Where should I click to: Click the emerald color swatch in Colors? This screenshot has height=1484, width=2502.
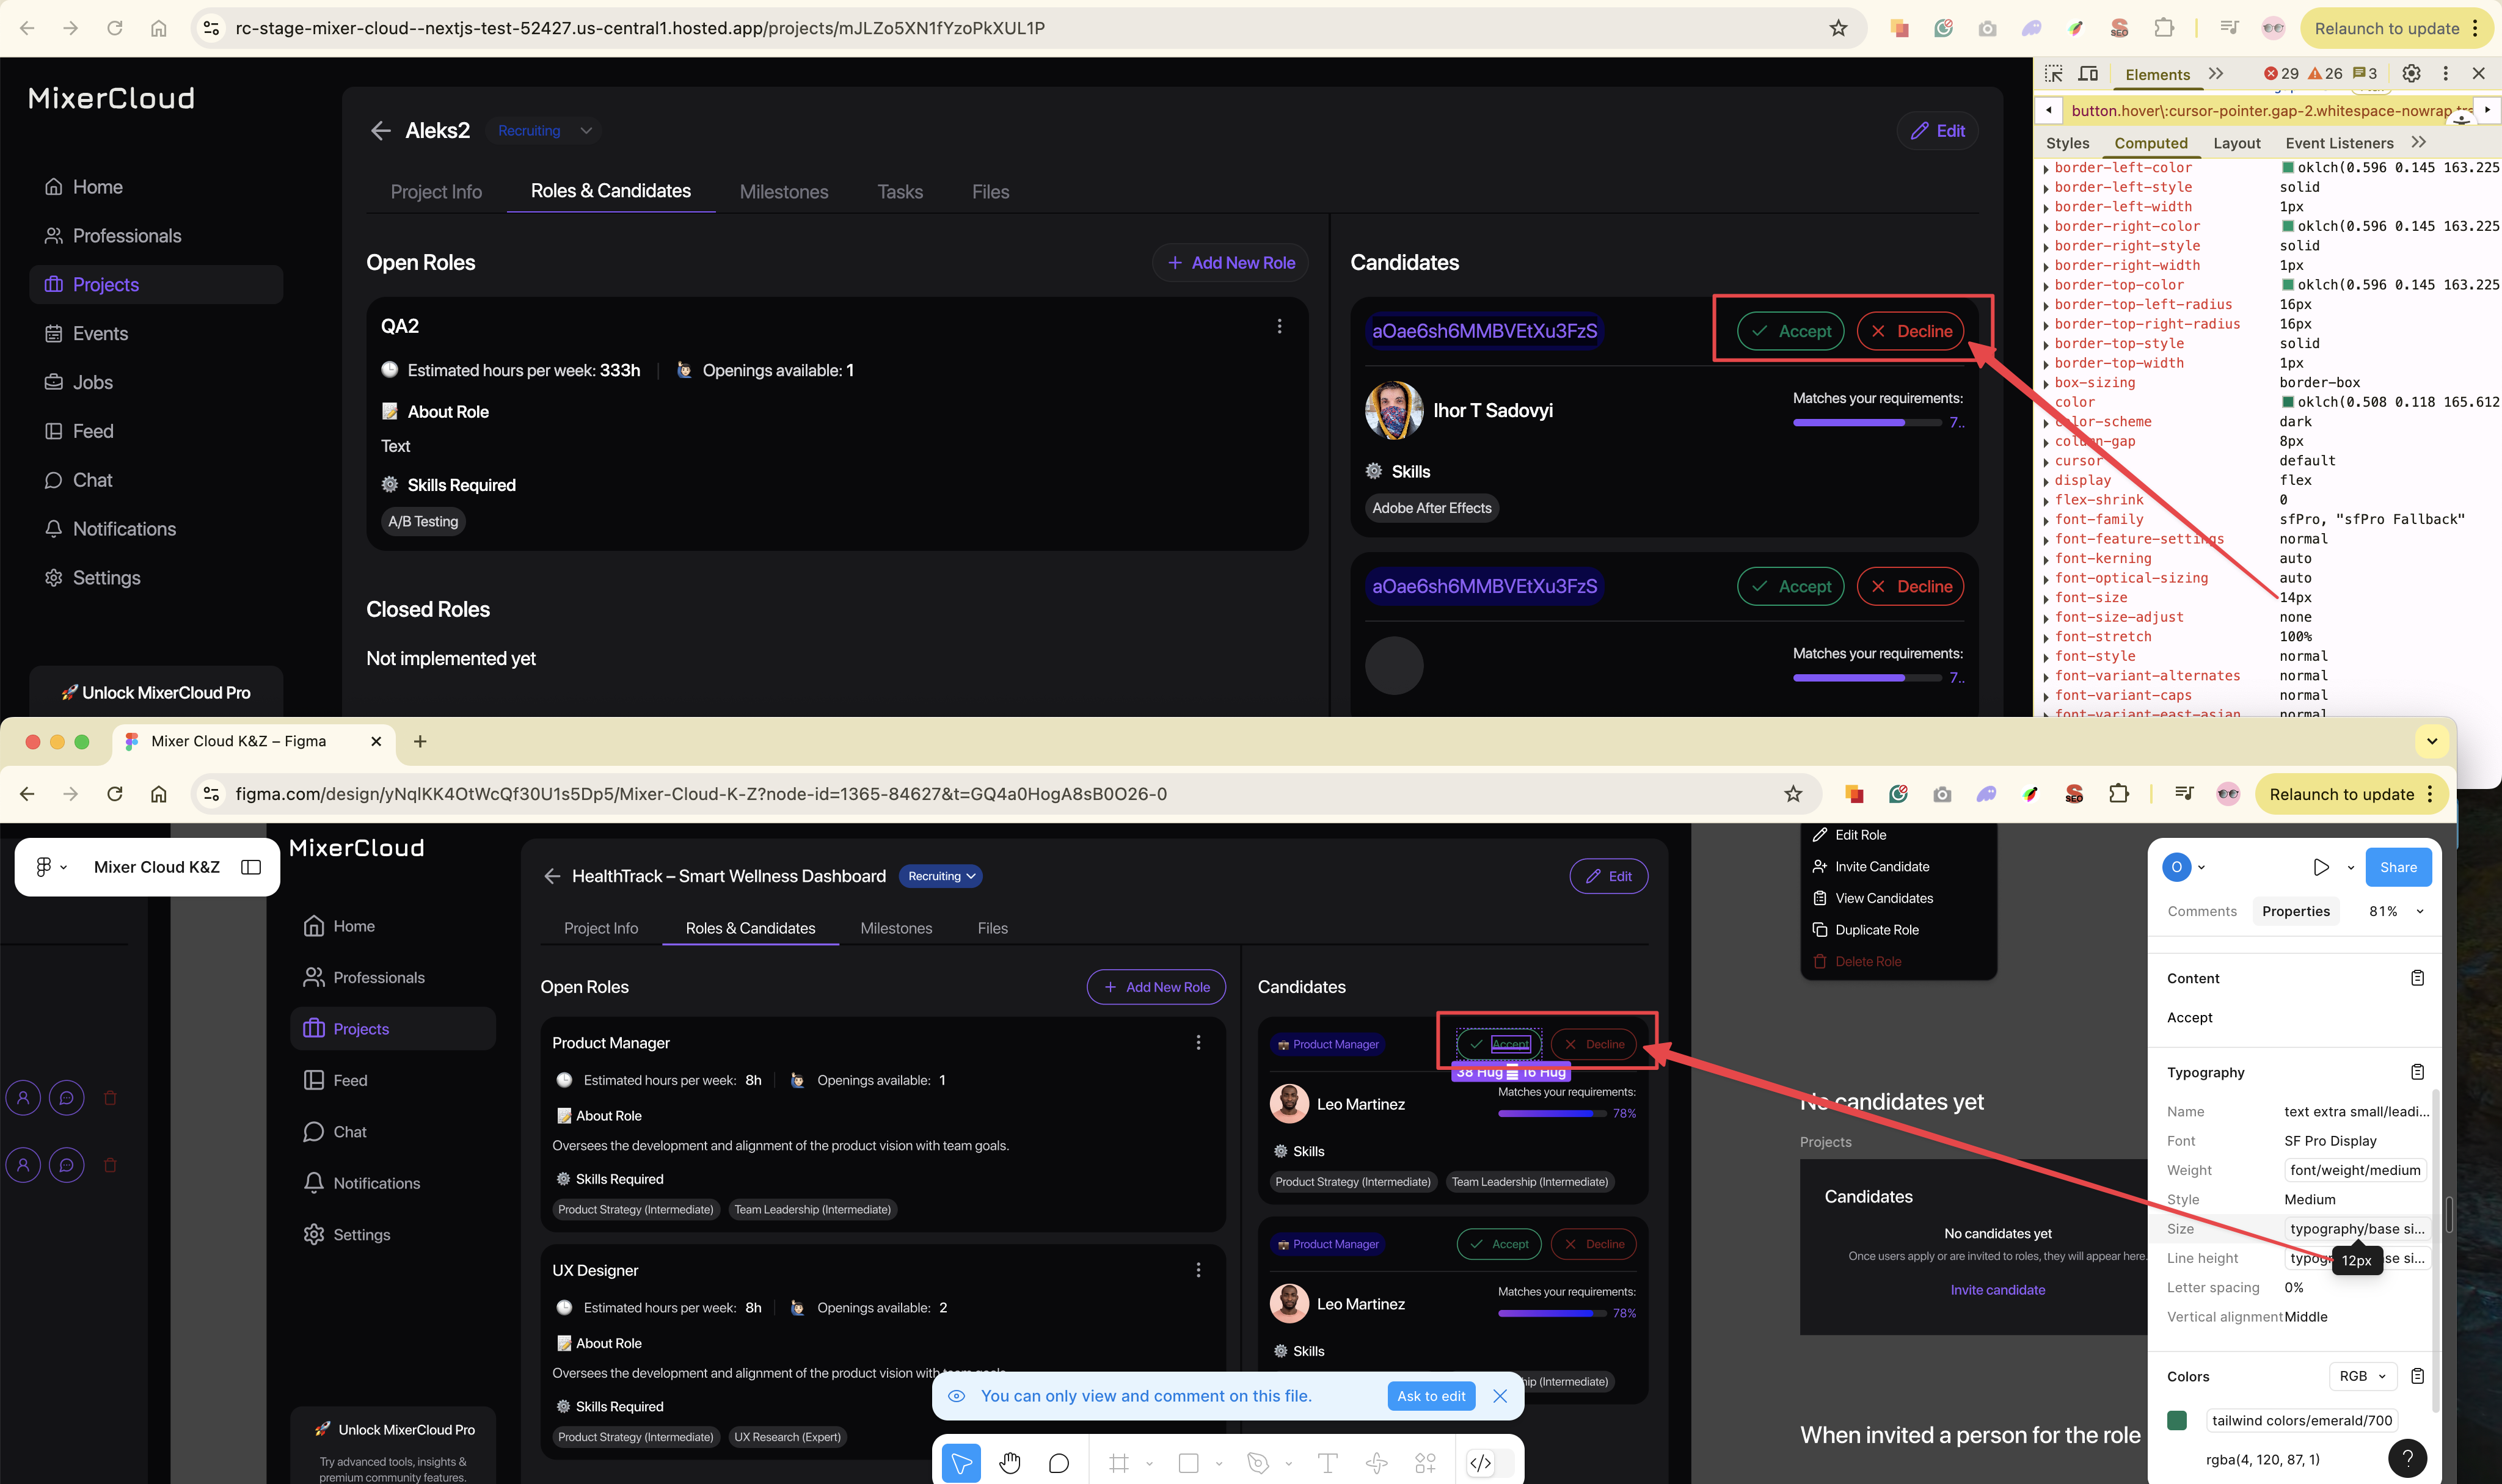click(2177, 1420)
